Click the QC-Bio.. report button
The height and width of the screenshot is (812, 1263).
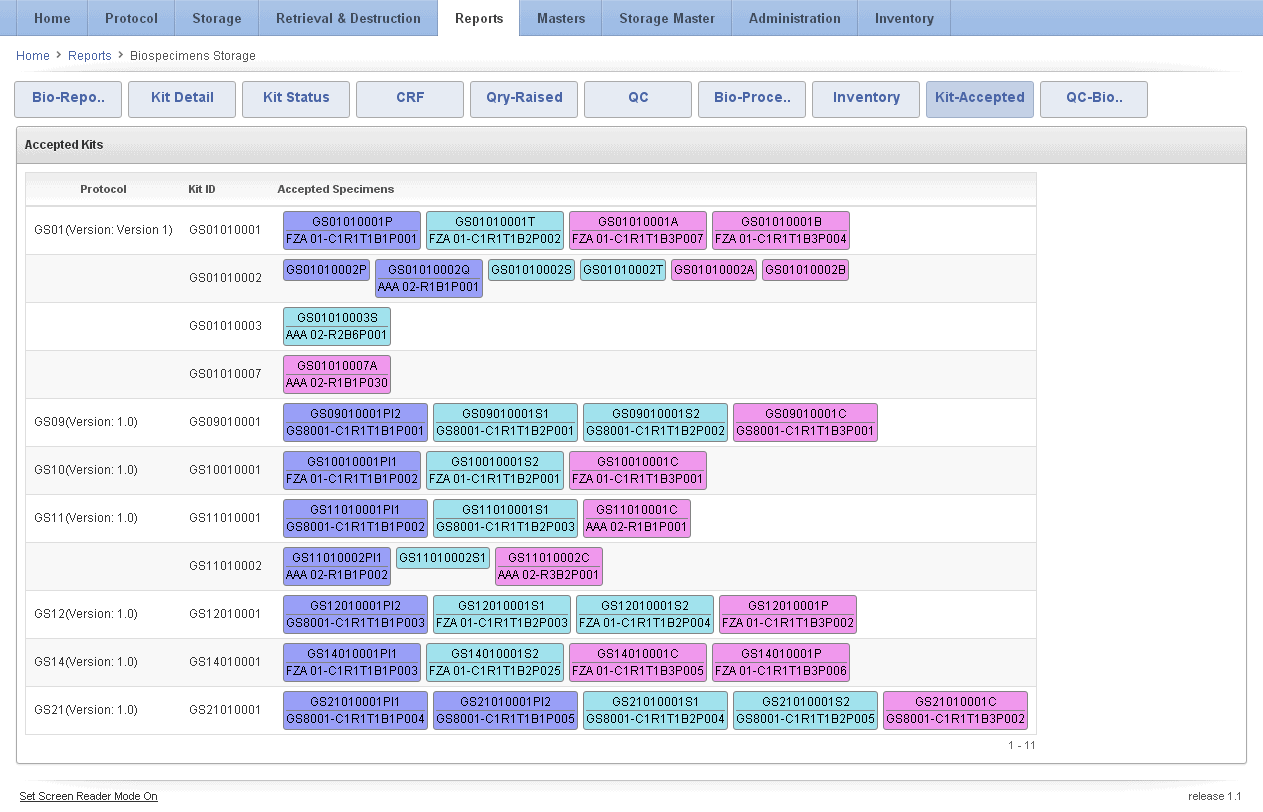1093,98
